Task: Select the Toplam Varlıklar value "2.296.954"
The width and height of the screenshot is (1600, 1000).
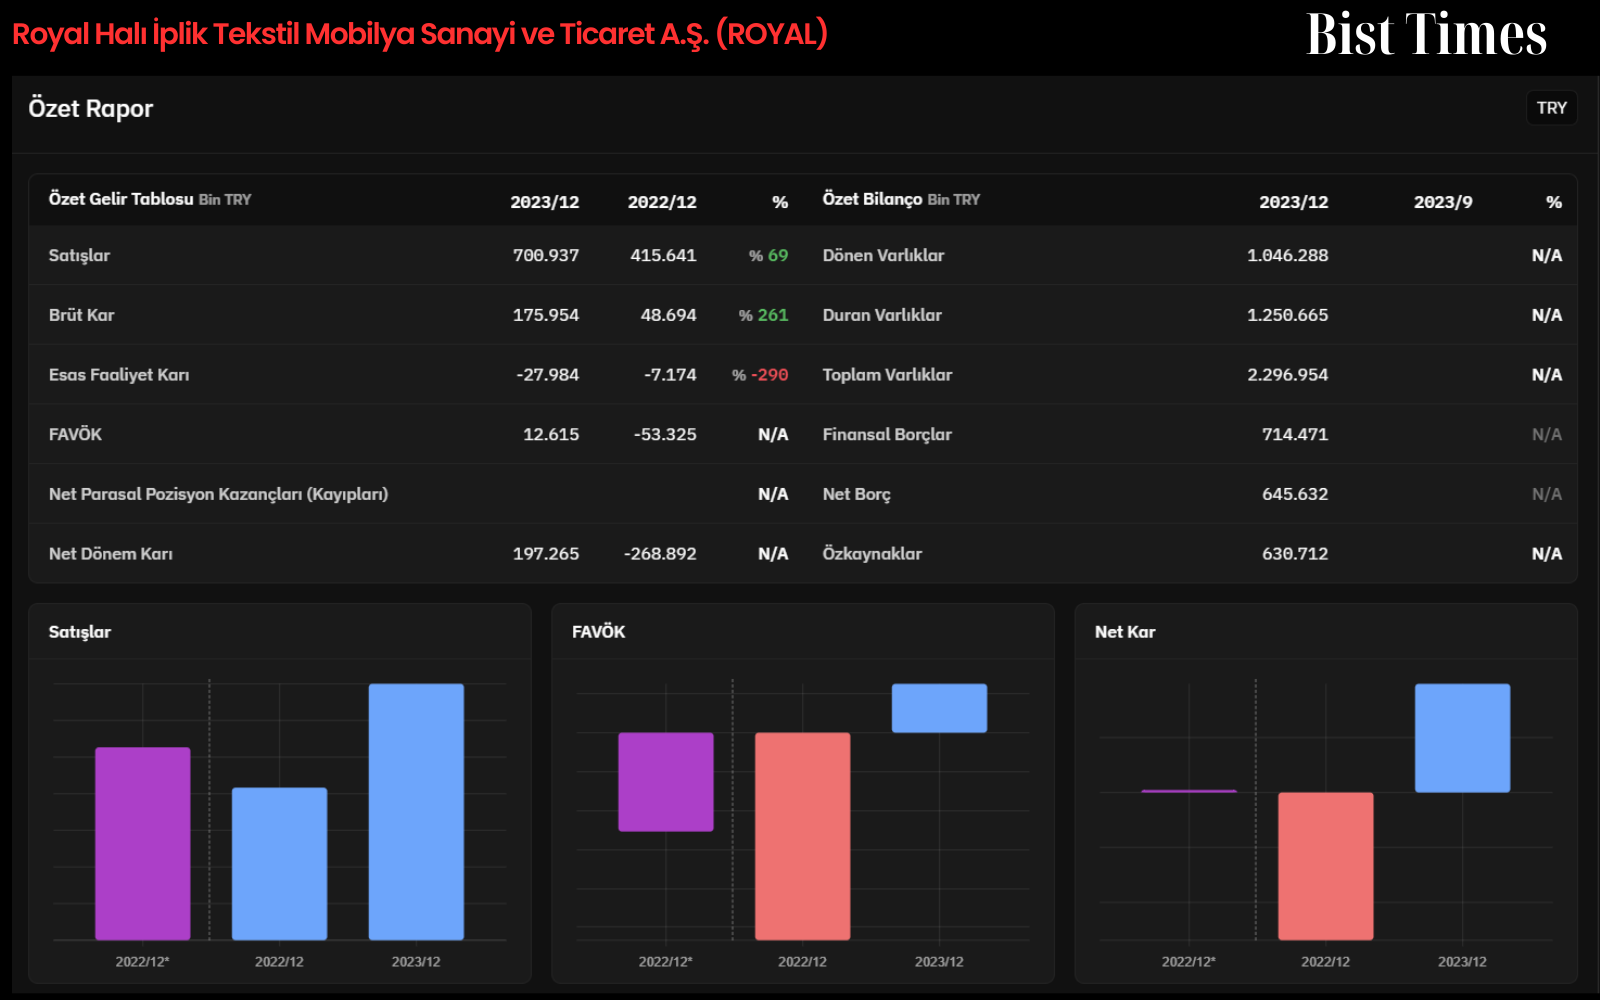Action: pos(1288,375)
